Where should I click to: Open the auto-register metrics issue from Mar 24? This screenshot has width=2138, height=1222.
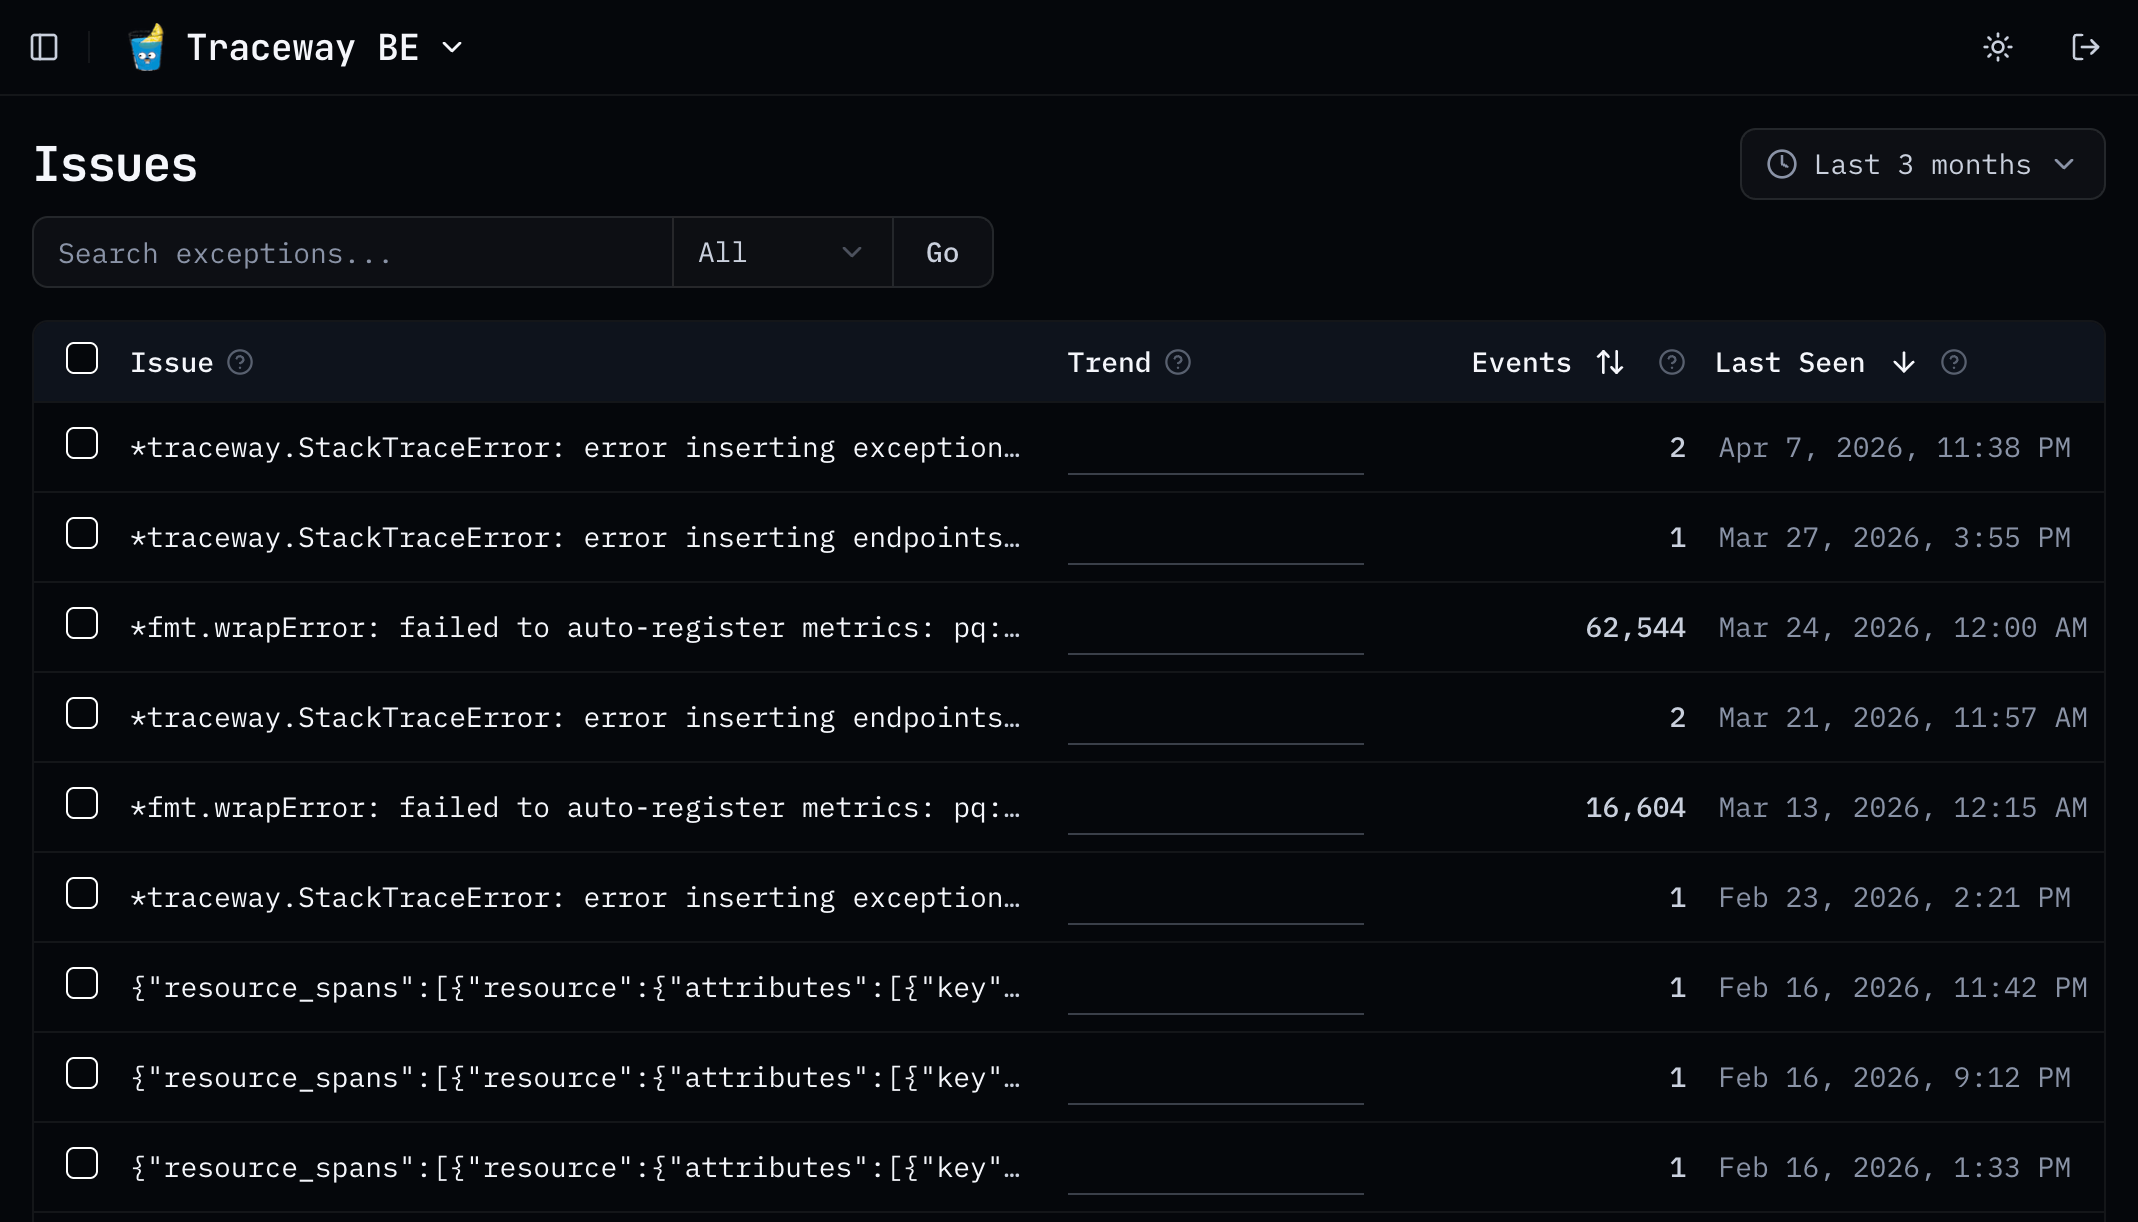point(575,628)
